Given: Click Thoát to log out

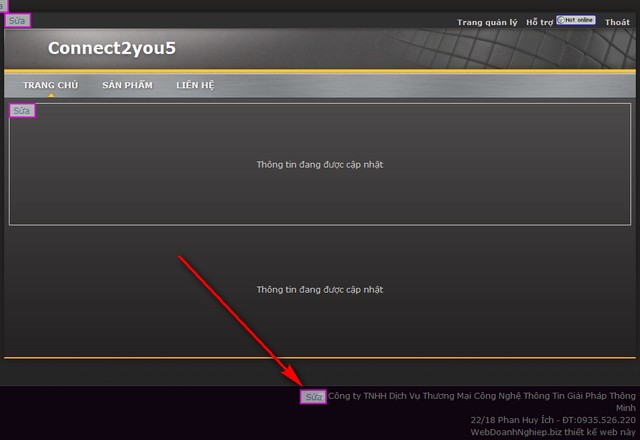Looking at the screenshot, I should tap(617, 22).
